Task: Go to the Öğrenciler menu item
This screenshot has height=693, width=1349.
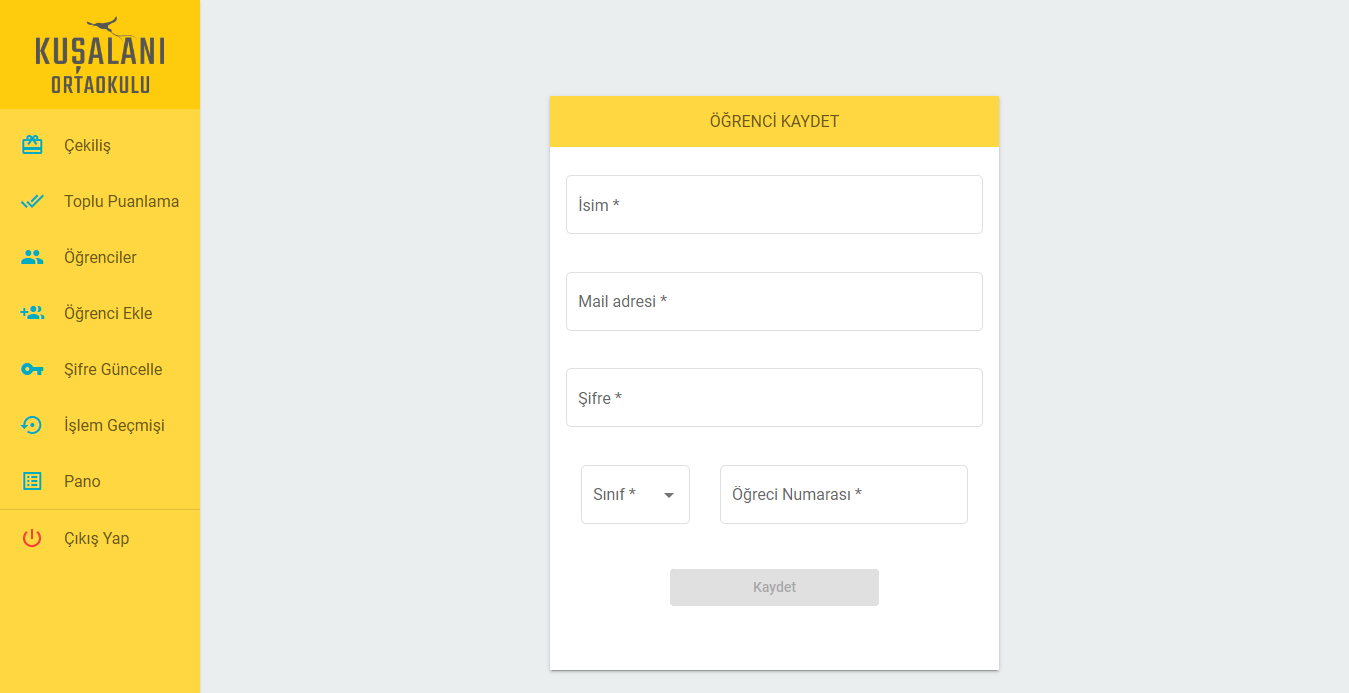Action: 100,257
